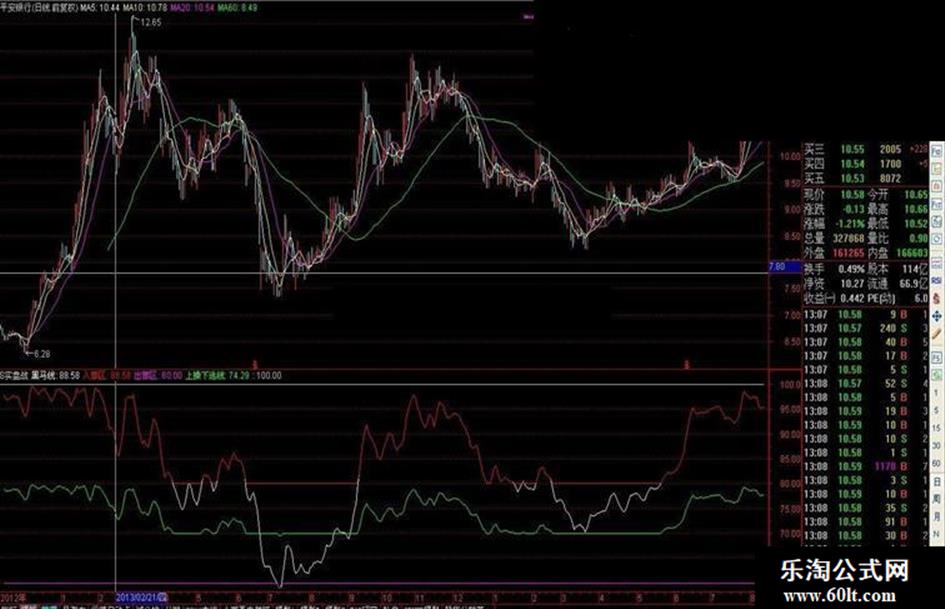Click the 换手 value 0.49%

coord(852,269)
